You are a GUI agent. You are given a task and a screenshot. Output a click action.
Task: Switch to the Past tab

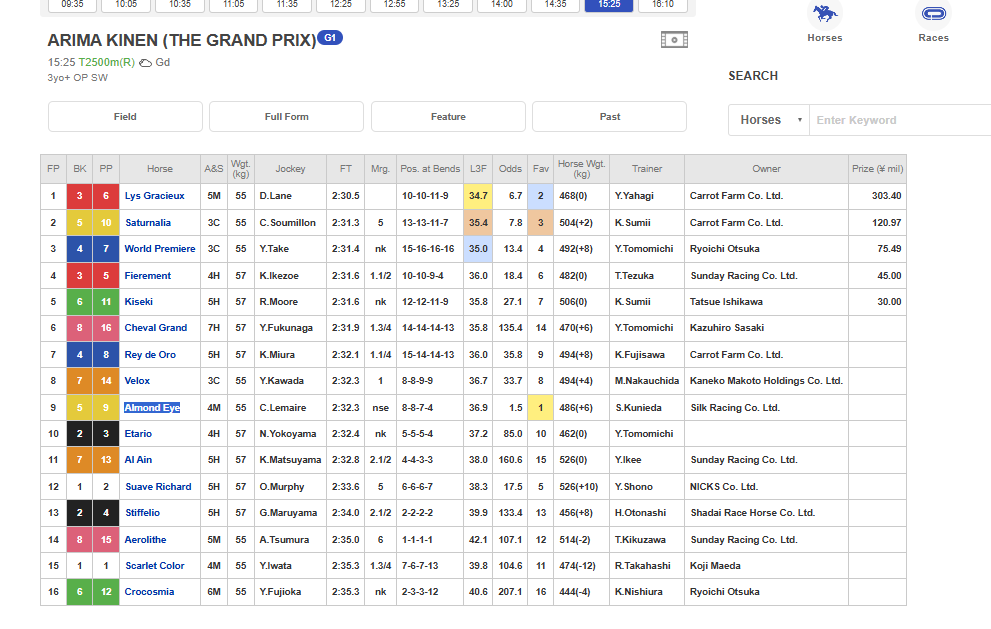pos(609,117)
